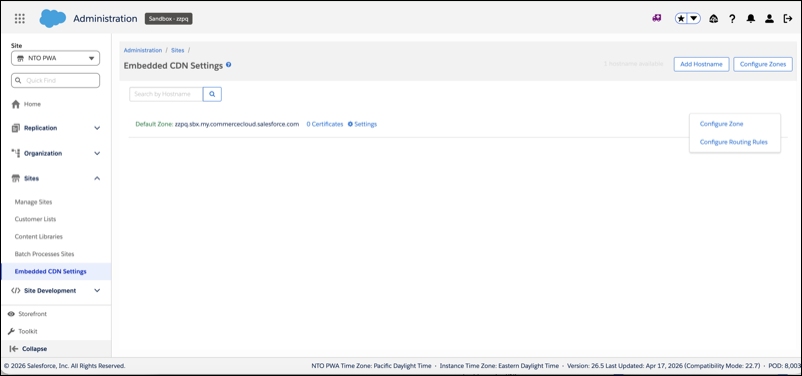
Task: Click the Administration header title
Action: 105,18
